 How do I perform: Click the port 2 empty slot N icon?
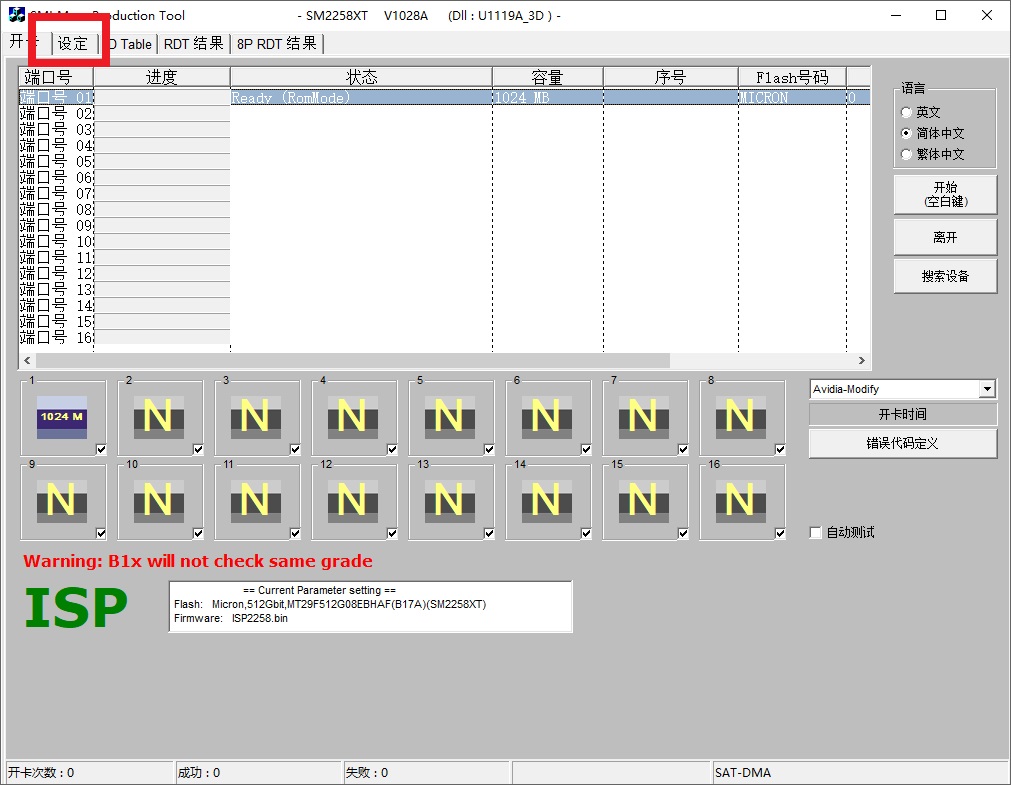click(x=158, y=417)
